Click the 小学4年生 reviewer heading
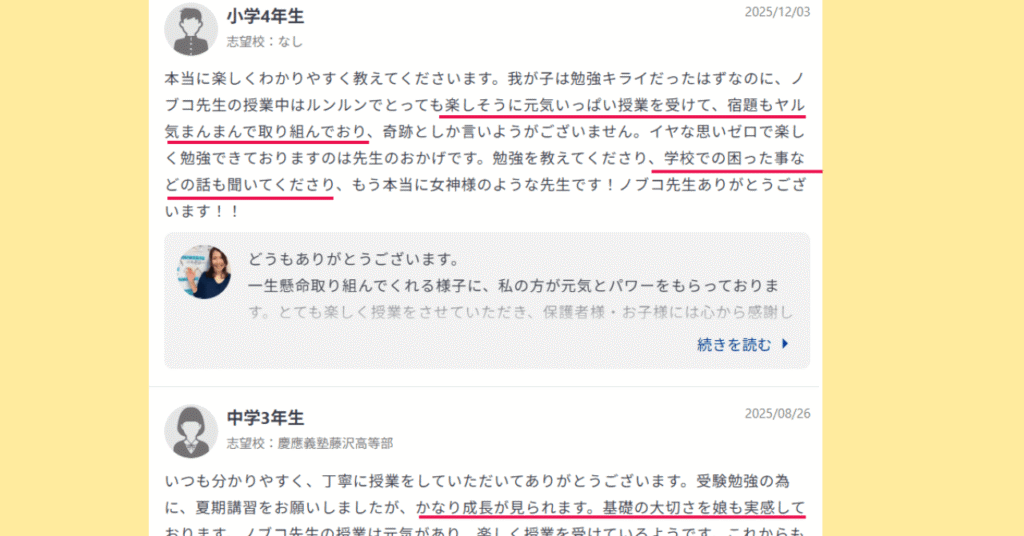The height and width of the screenshot is (536, 1024). click(x=265, y=16)
